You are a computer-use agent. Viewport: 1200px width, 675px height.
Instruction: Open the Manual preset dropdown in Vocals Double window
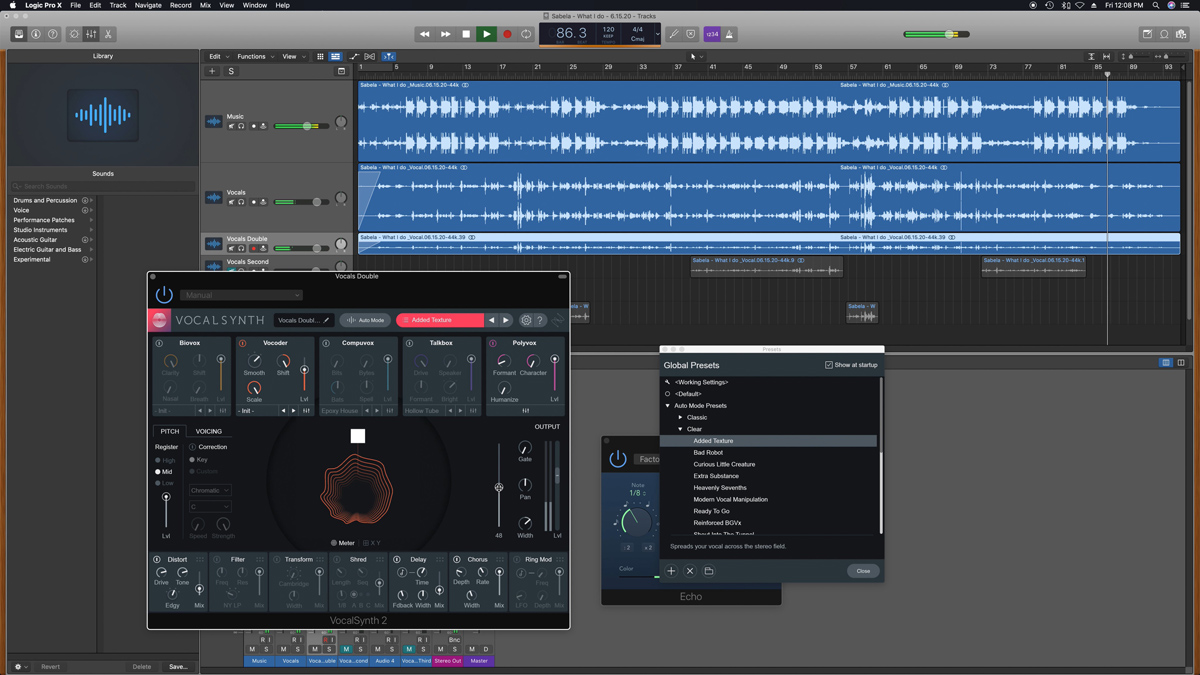[241, 295]
